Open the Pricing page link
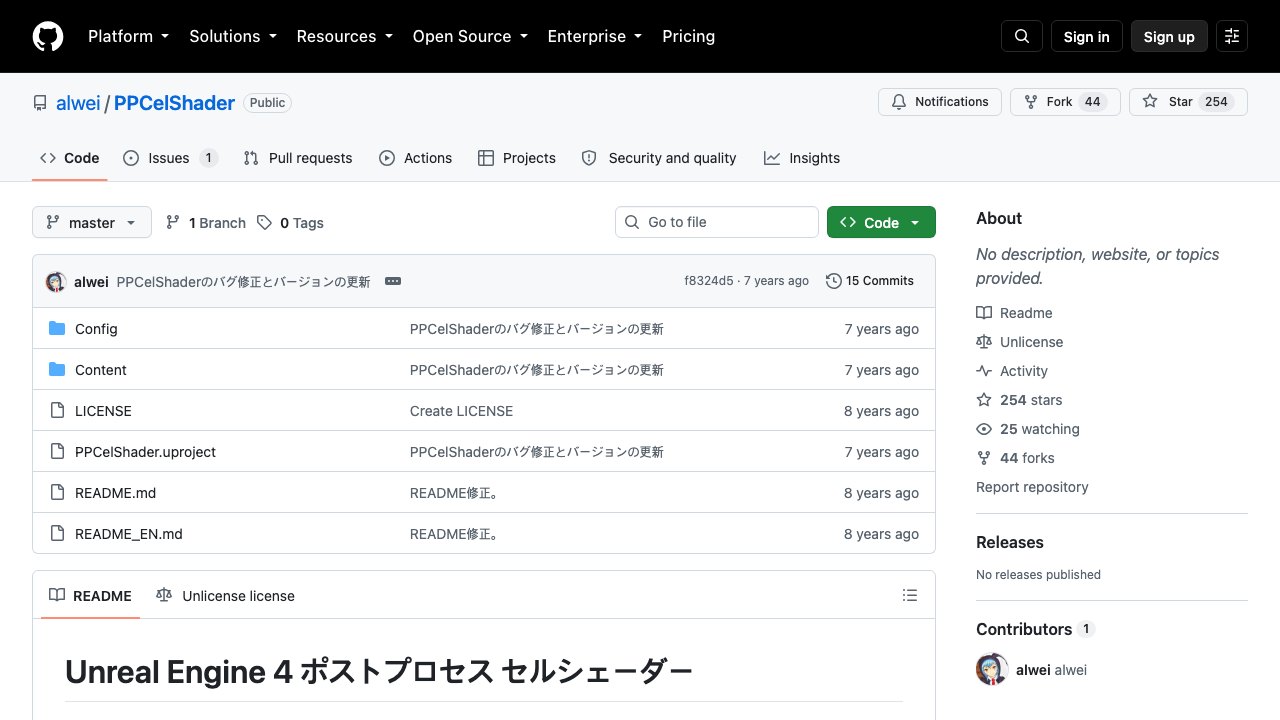This screenshot has width=1280, height=720. (x=688, y=36)
